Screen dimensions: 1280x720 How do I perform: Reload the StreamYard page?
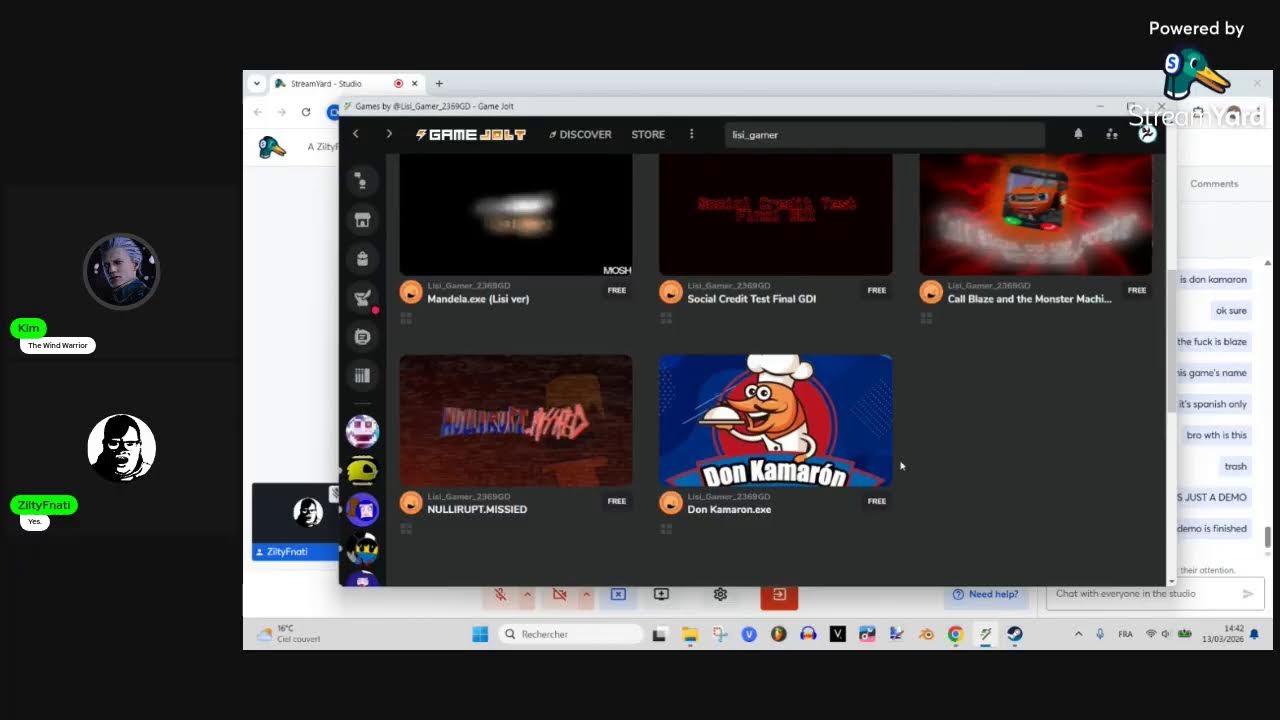[x=306, y=112]
